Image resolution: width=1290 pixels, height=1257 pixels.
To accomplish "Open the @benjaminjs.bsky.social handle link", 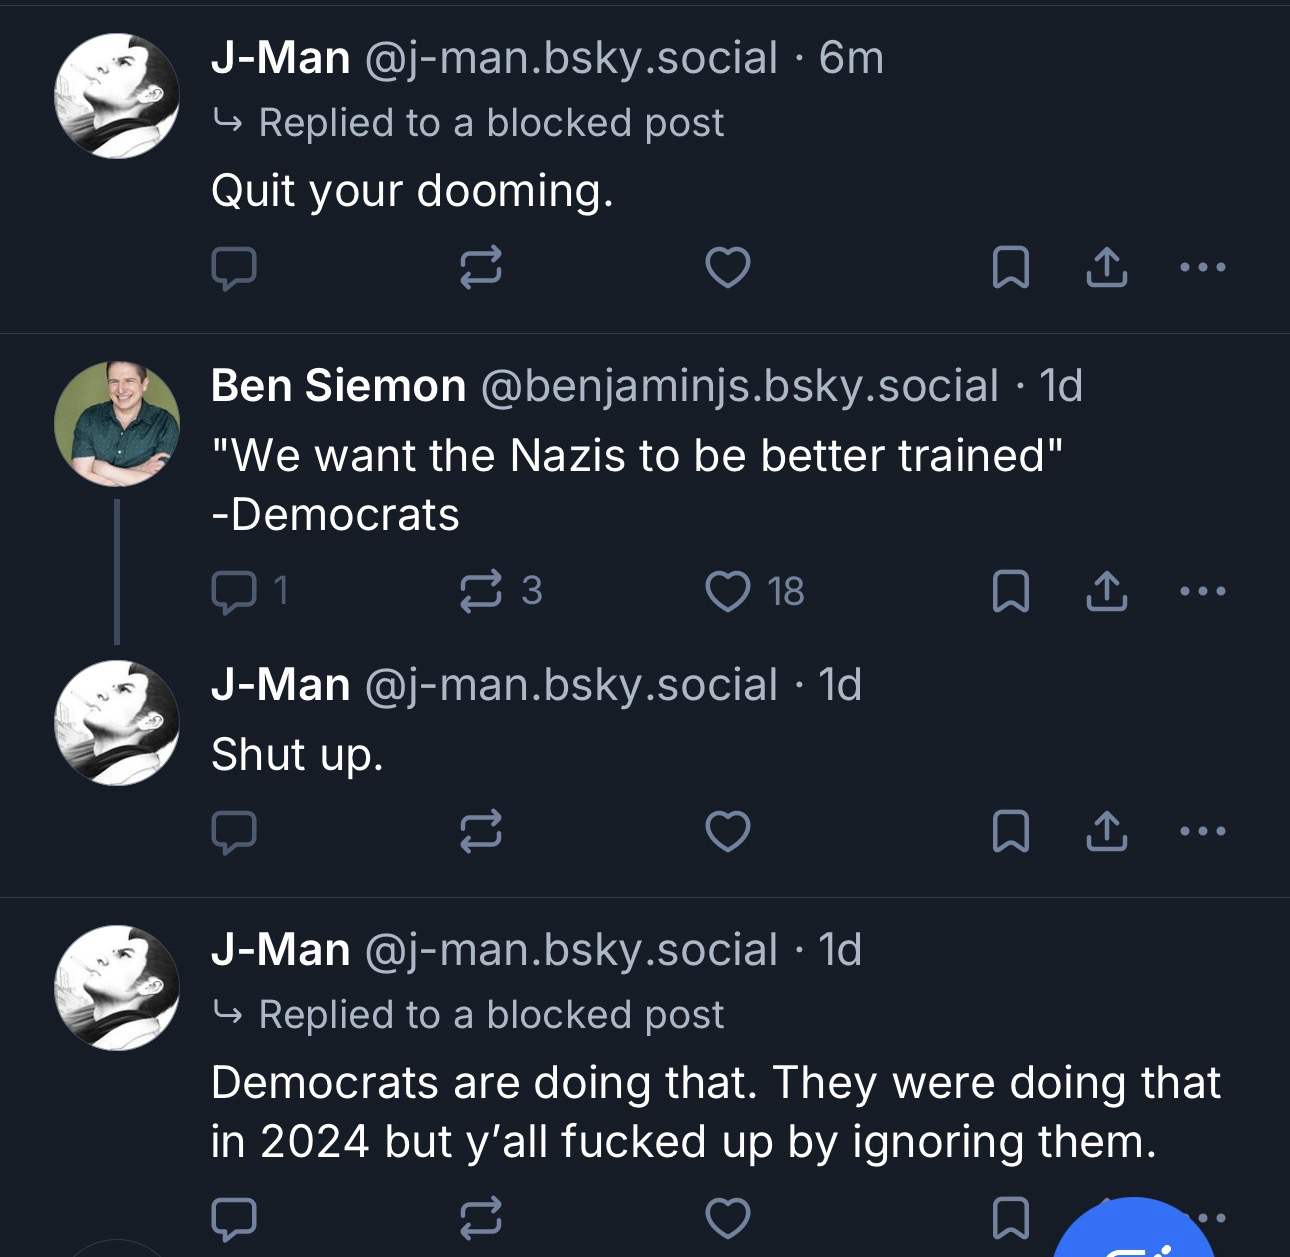I will [x=740, y=386].
